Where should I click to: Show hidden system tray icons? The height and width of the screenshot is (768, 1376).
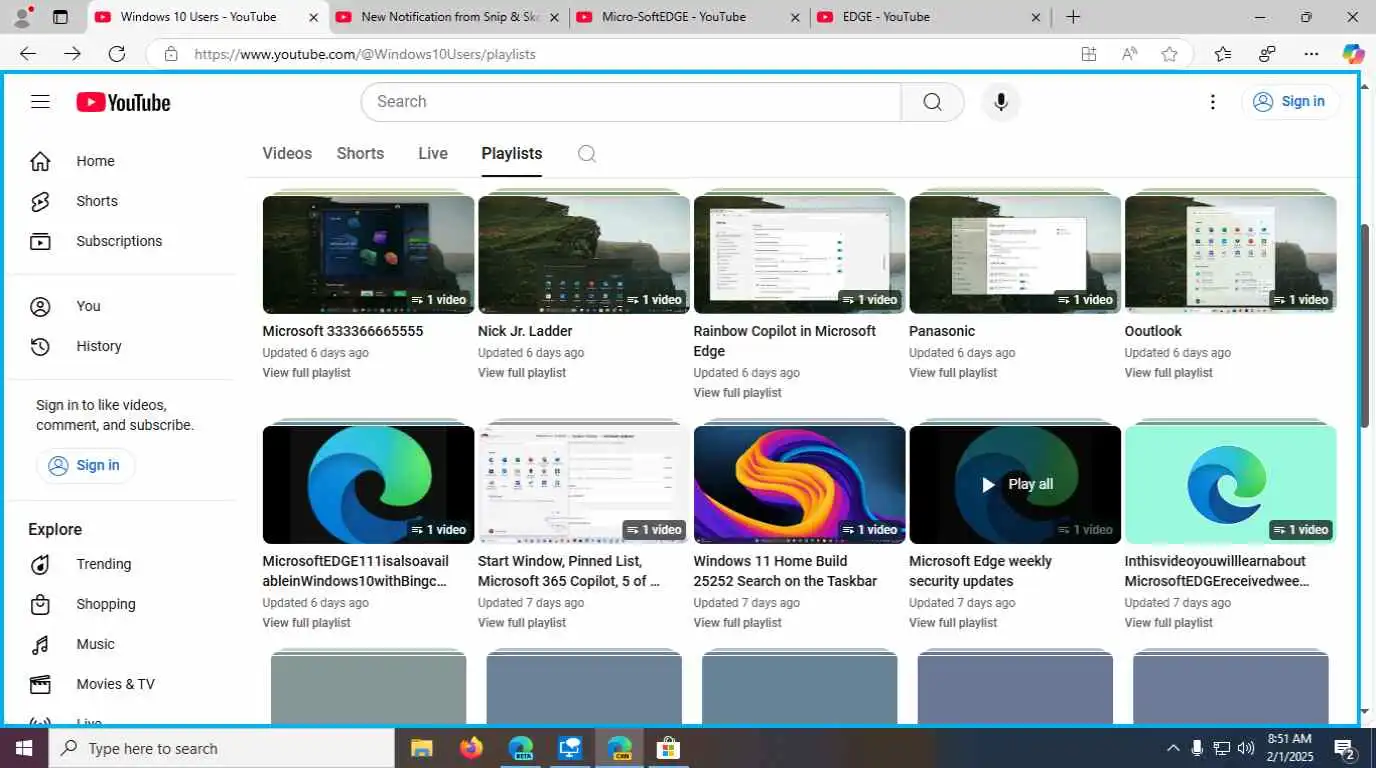coord(1173,748)
